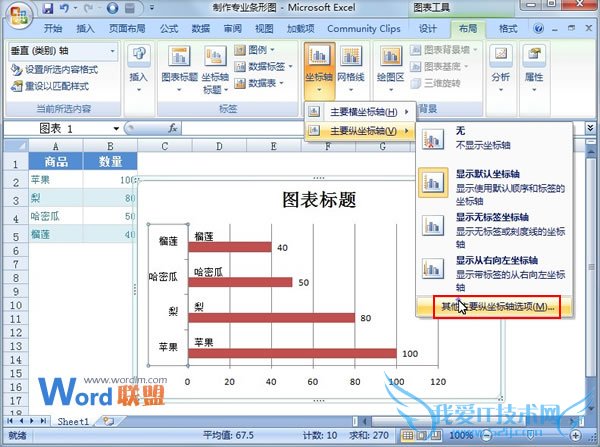Screen dimensions: 600x447
Task: Open the 公式 formulas tab
Action: tap(169, 28)
